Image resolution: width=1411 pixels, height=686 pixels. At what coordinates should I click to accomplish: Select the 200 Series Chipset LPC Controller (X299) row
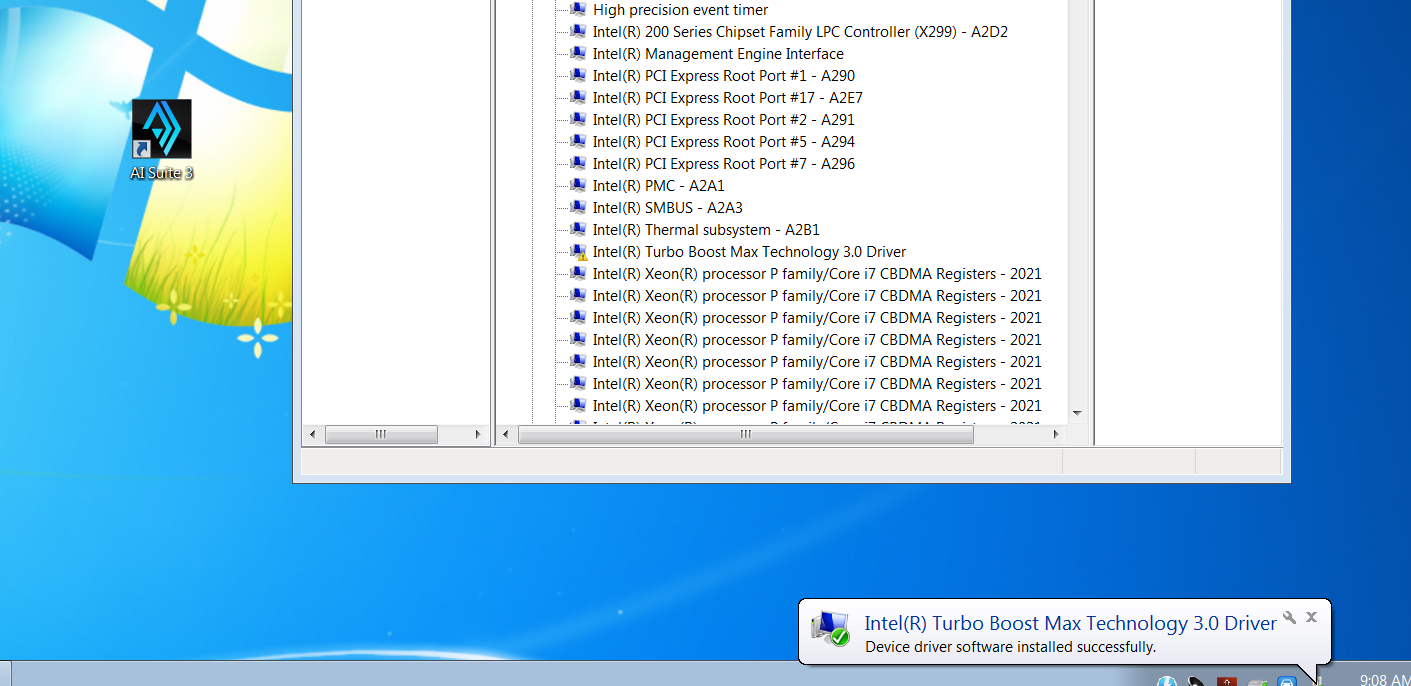coord(800,32)
